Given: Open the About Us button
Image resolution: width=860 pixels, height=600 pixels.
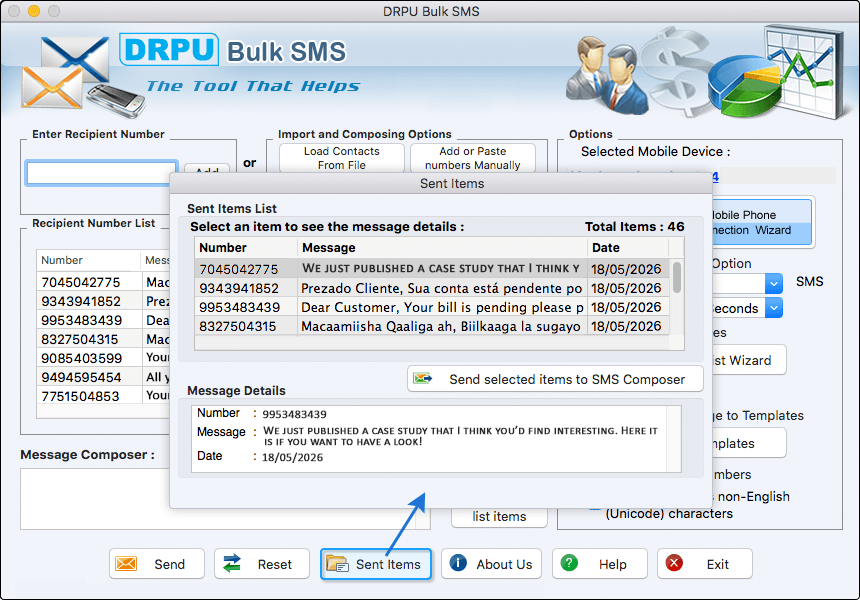Looking at the screenshot, I should point(491,564).
